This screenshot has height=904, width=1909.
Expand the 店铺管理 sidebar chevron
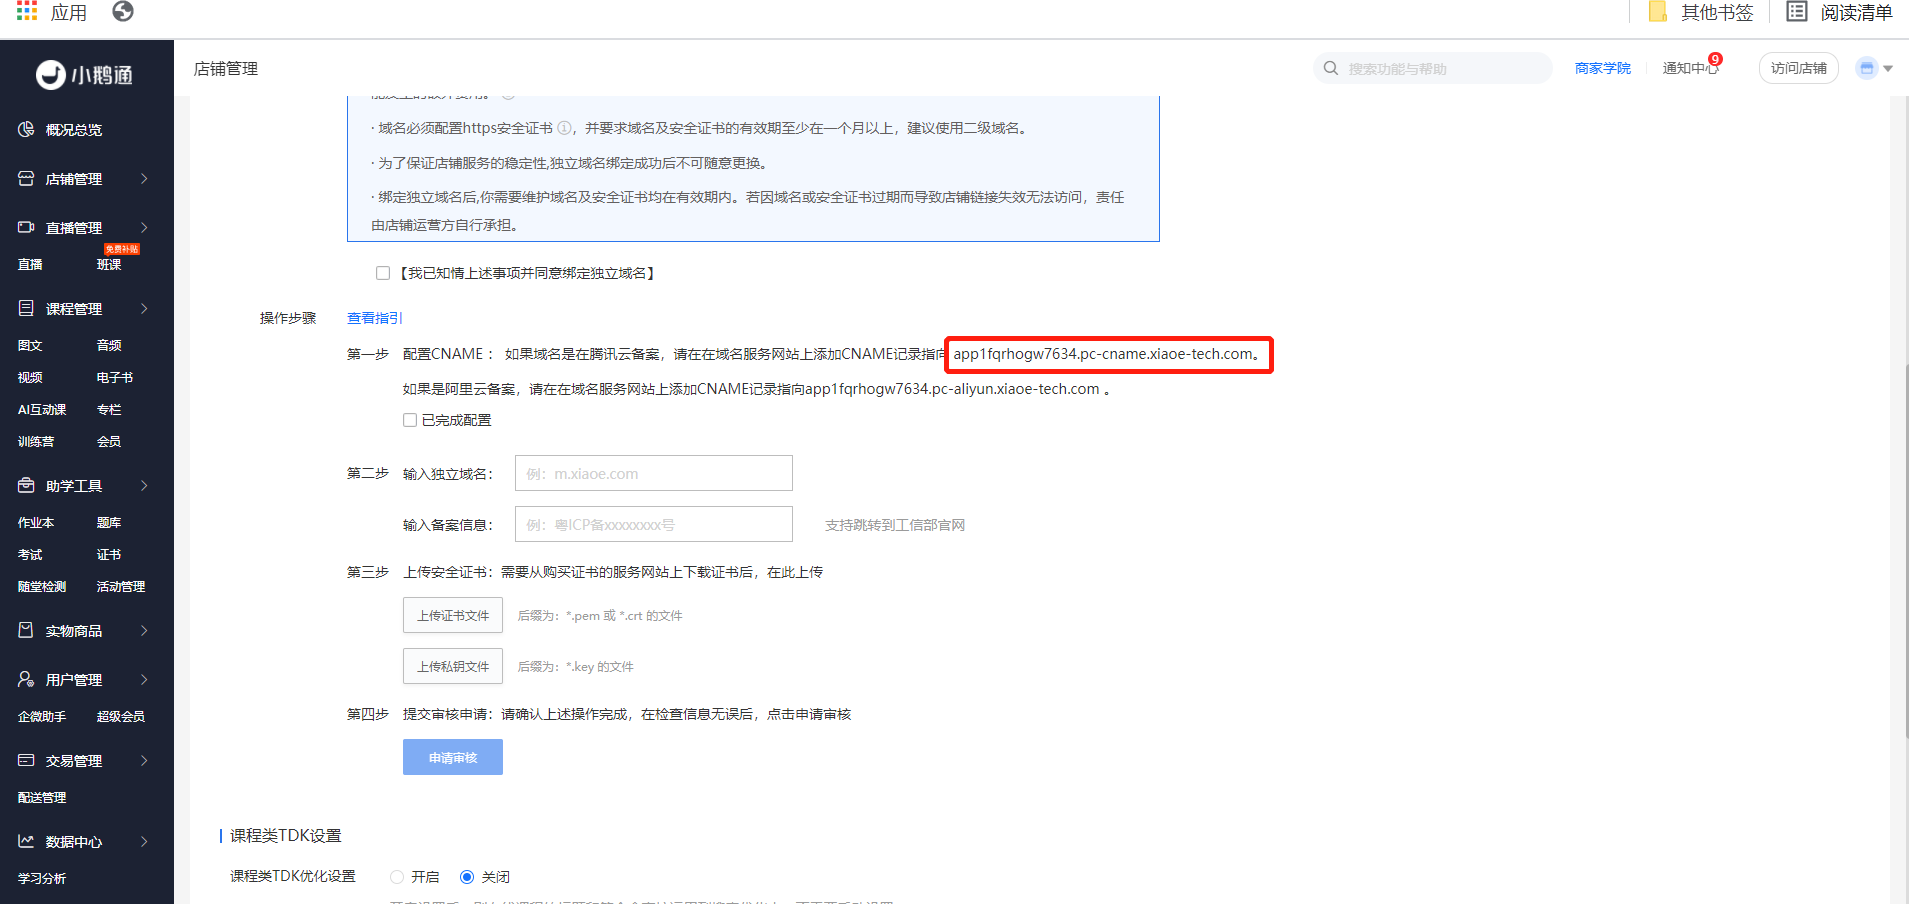[x=144, y=178]
